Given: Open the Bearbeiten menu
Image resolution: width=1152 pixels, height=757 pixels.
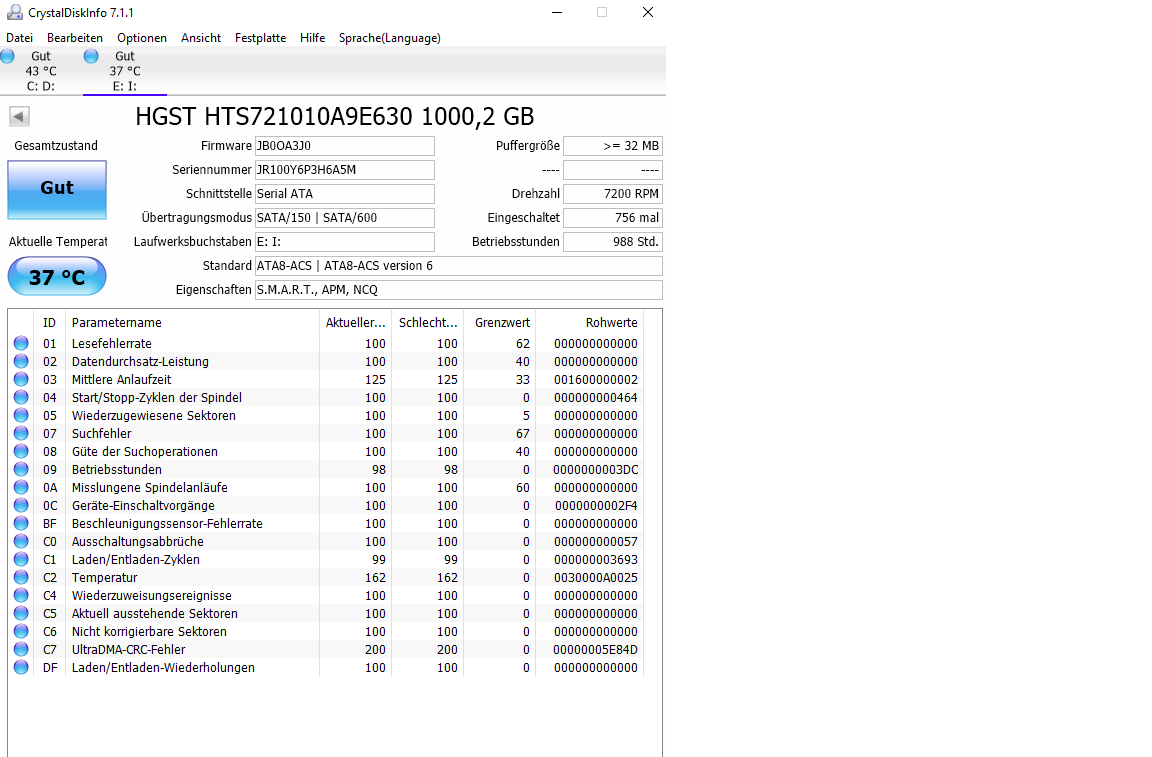Looking at the screenshot, I should click(x=75, y=37).
